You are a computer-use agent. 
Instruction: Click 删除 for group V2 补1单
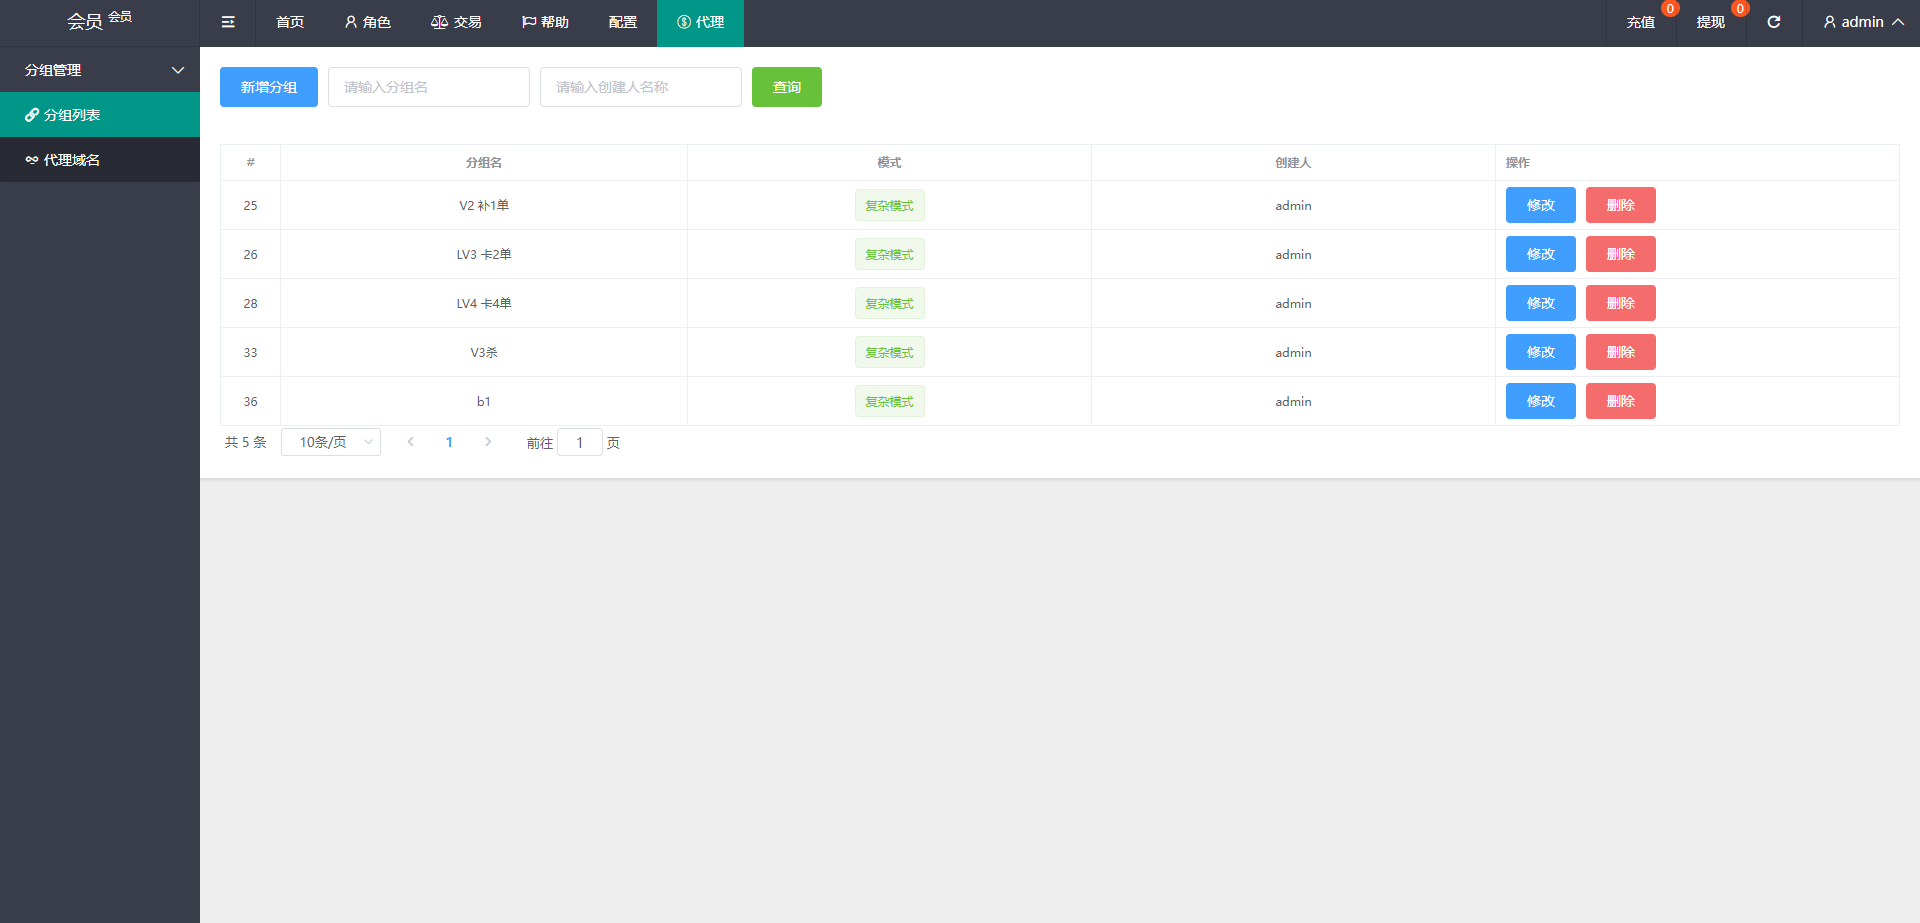pyautogui.click(x=1621, y=205)
